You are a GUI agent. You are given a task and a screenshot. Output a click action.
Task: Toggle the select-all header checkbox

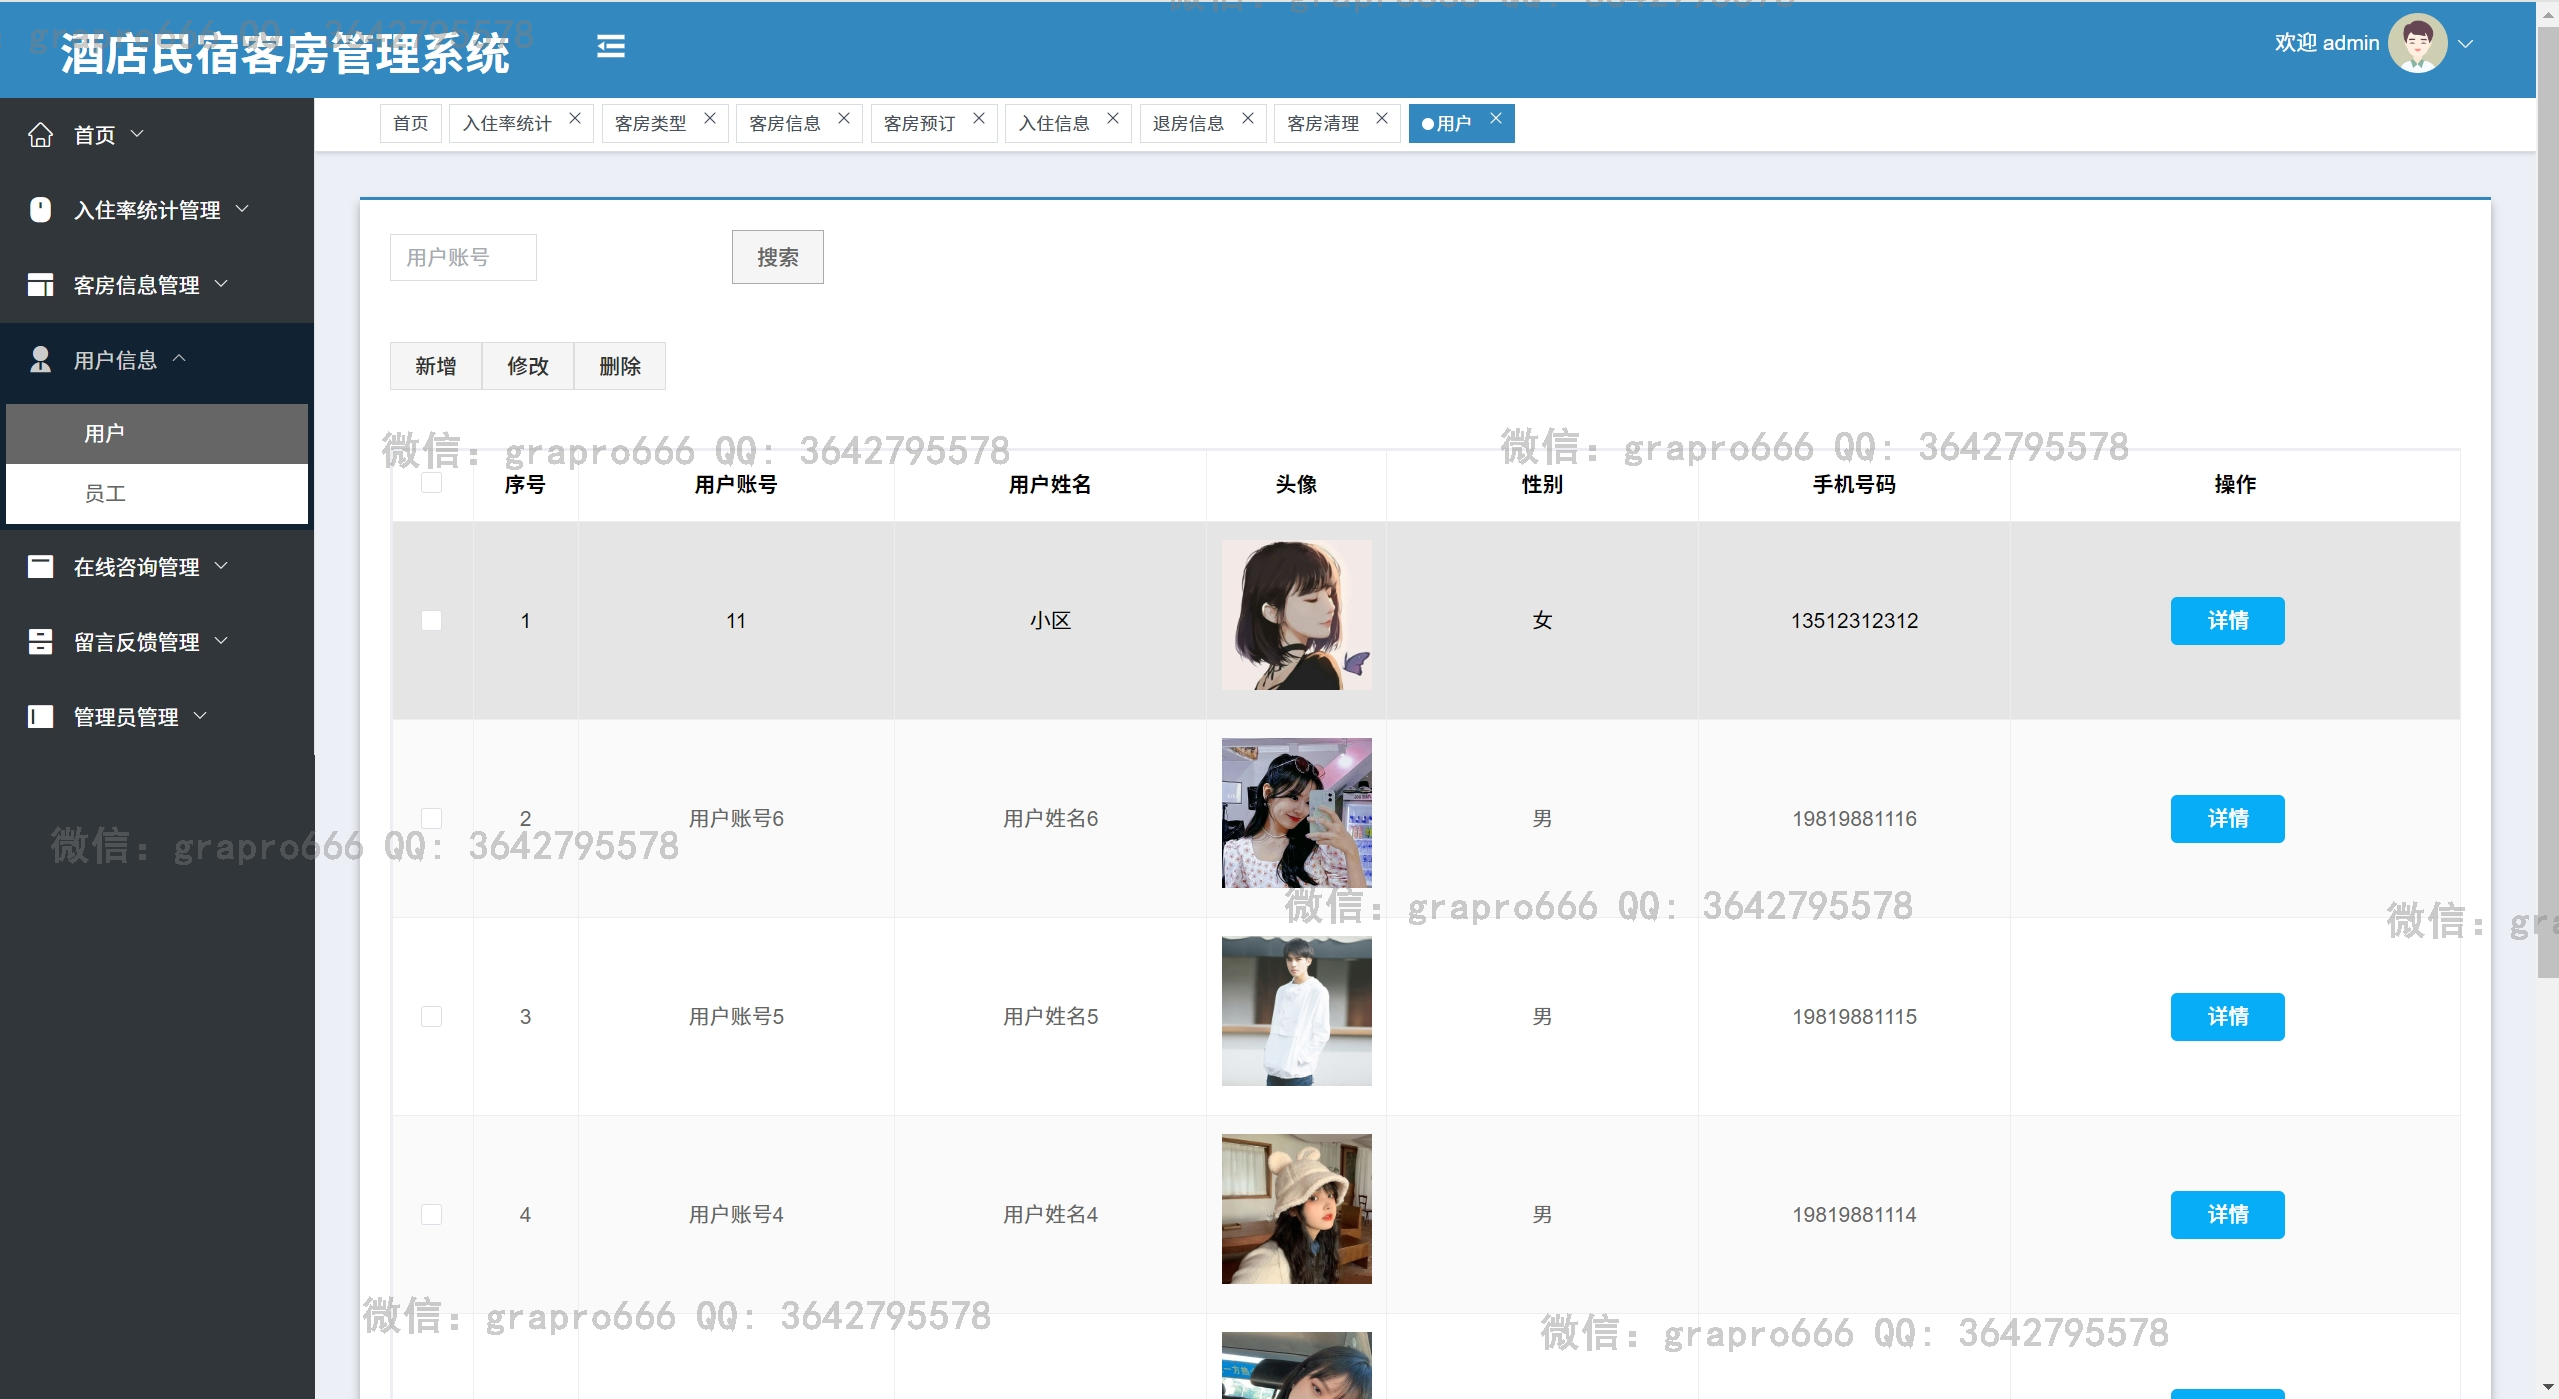[431, 484]
